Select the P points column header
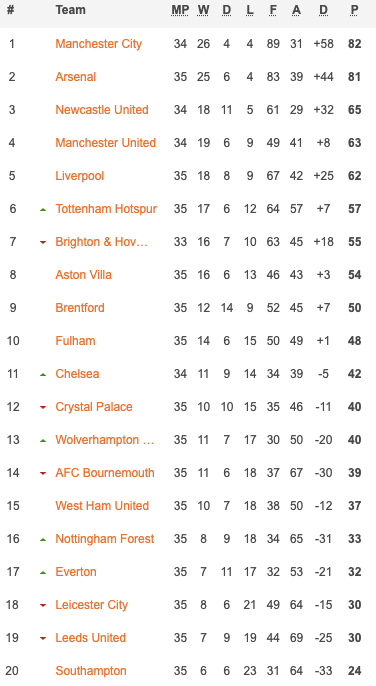This screenshot has height=686, width=376. [354, 10]
